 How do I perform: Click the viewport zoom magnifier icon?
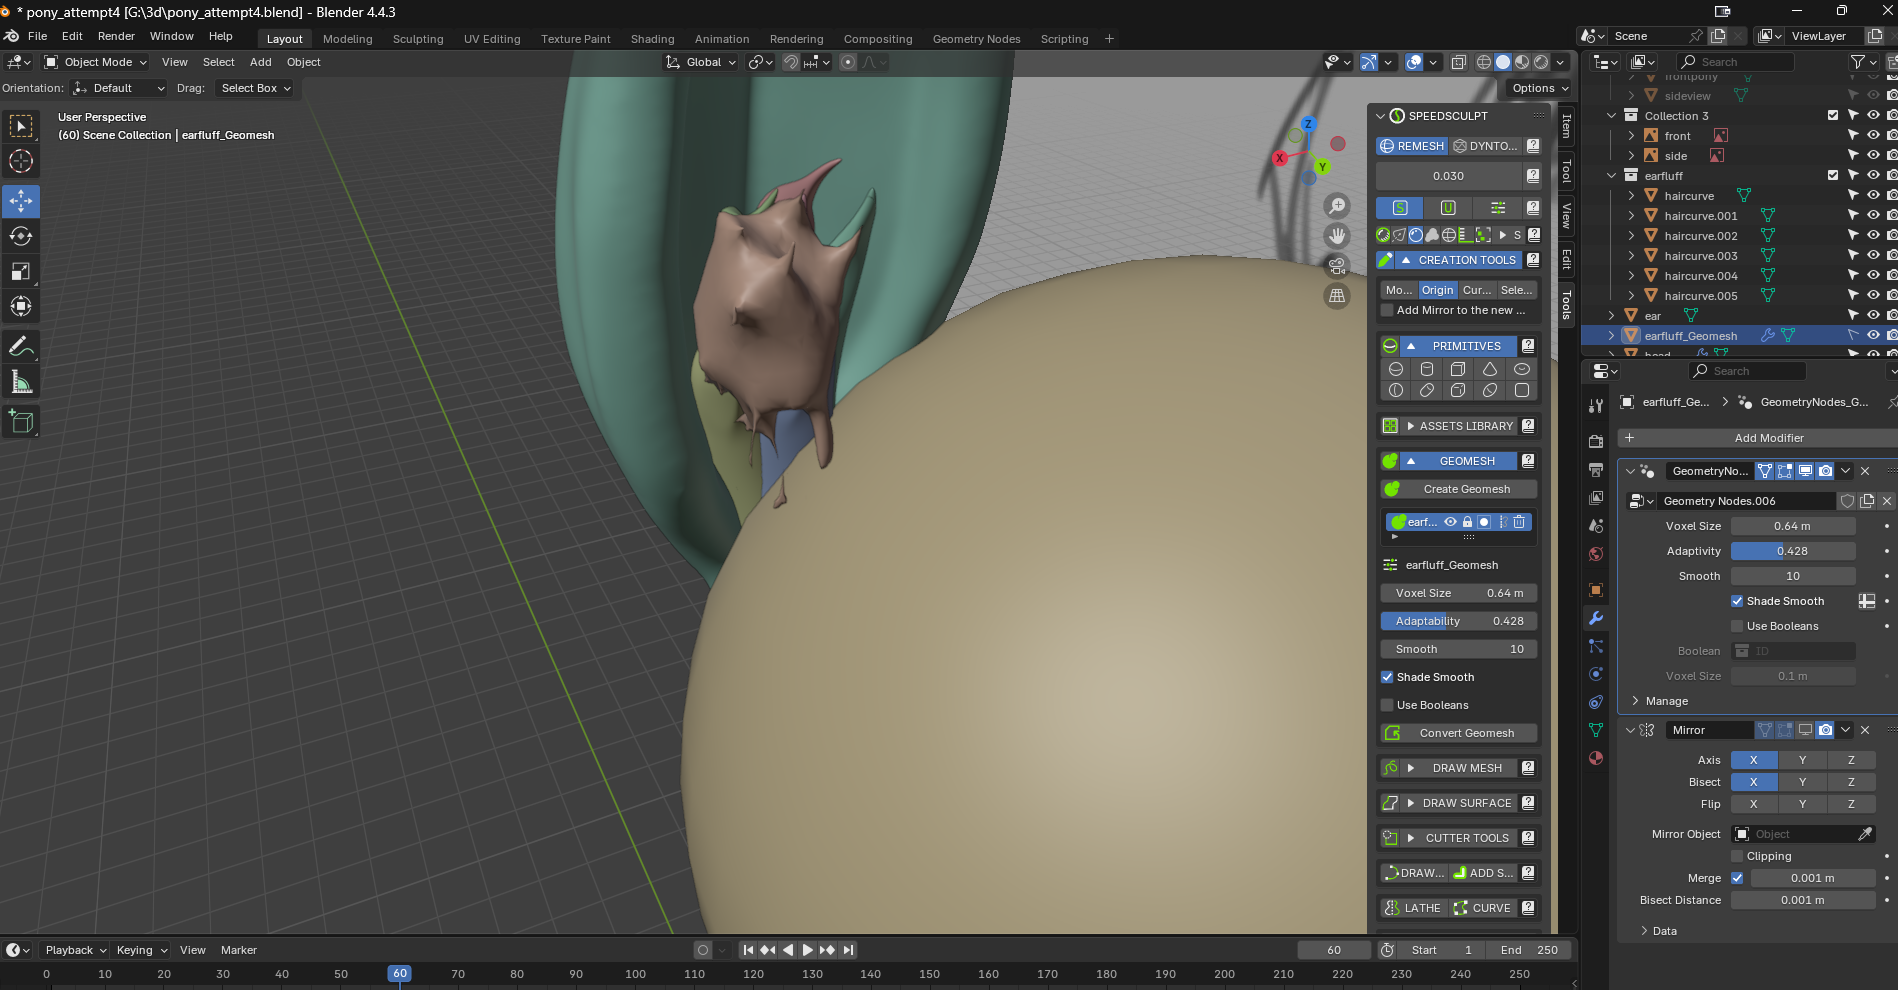1337,206
